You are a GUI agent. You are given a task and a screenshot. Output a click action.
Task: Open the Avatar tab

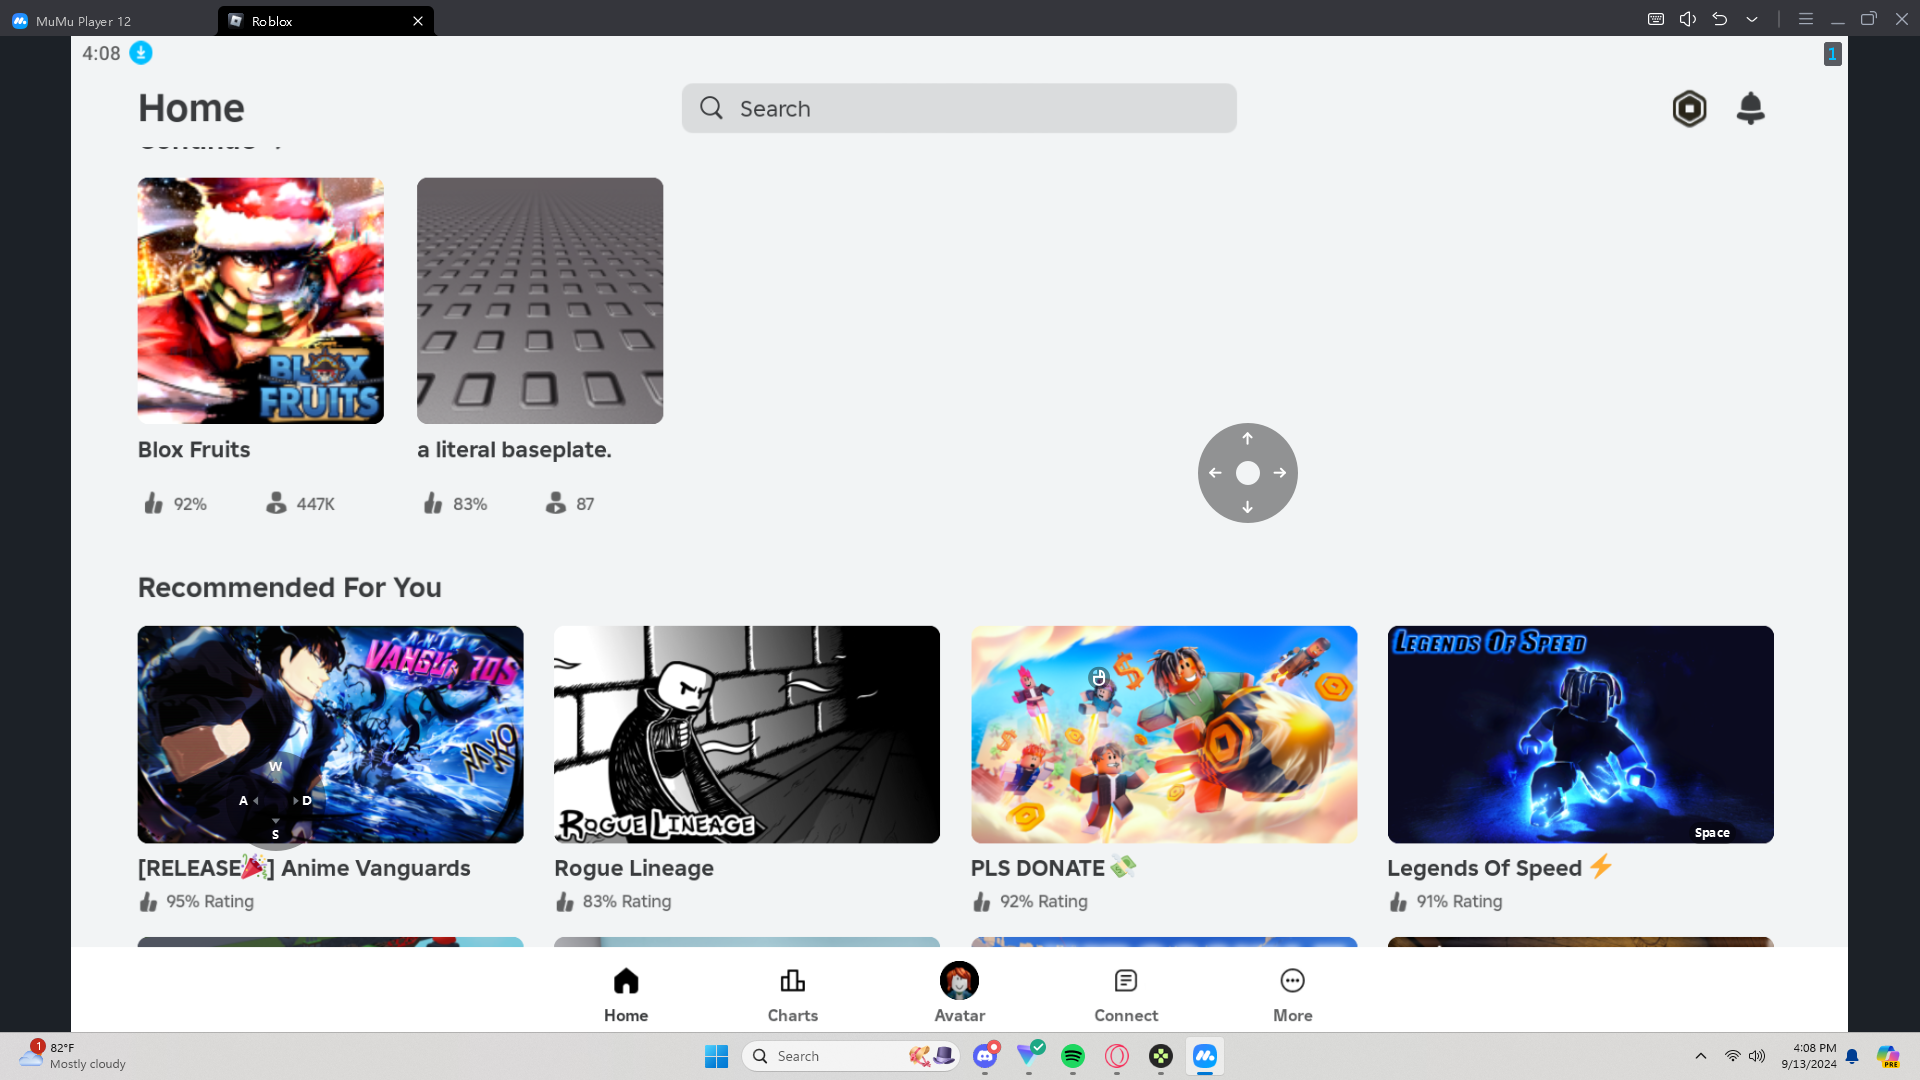coord(960,995)
